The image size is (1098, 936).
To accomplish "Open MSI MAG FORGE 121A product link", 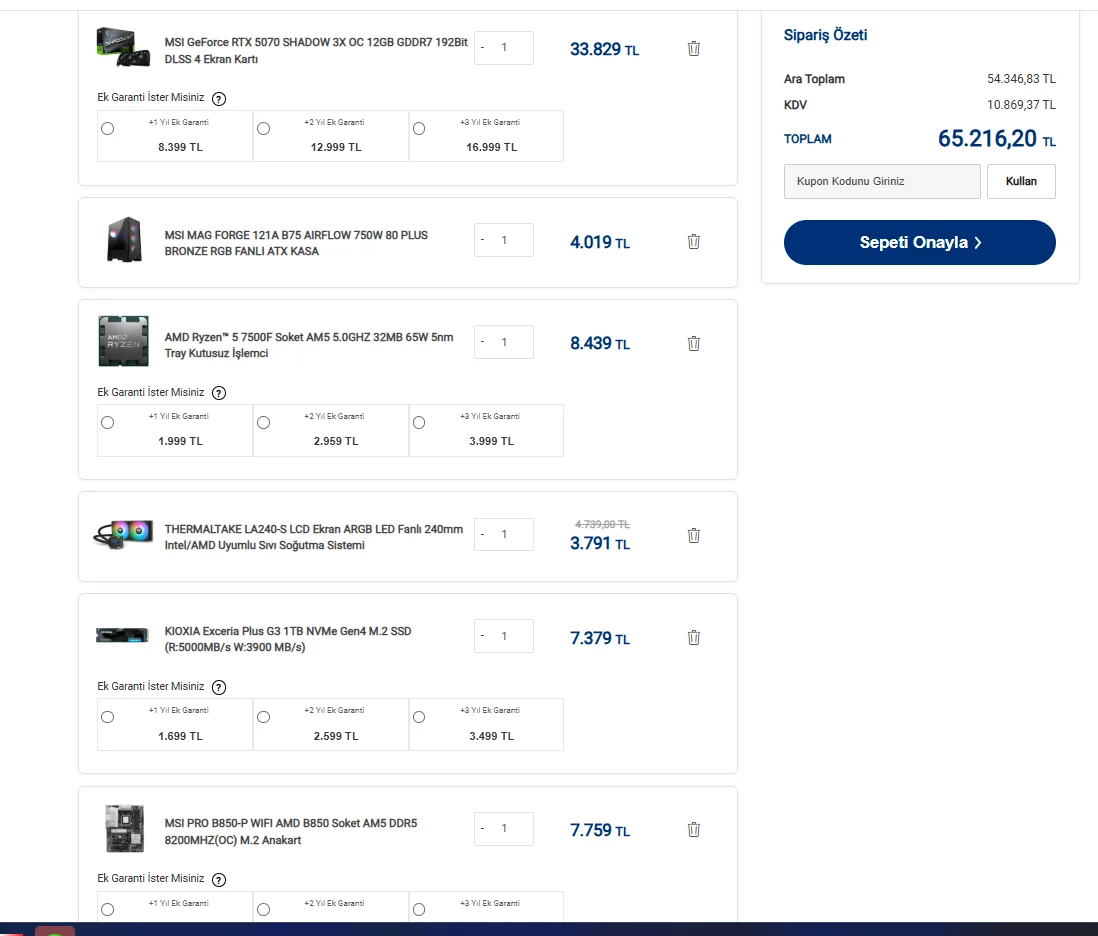I will pyautogui.click(x=296, y=243).
